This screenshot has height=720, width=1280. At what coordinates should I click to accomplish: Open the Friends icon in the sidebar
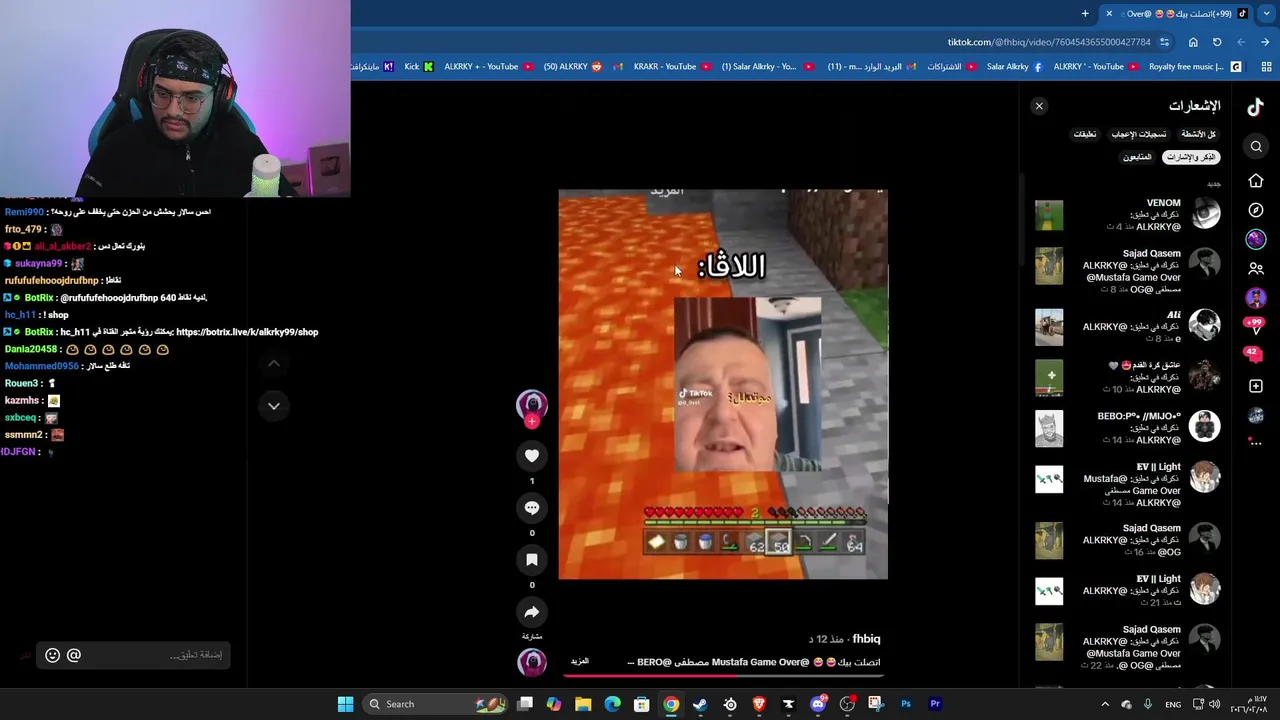(1256, 269)
